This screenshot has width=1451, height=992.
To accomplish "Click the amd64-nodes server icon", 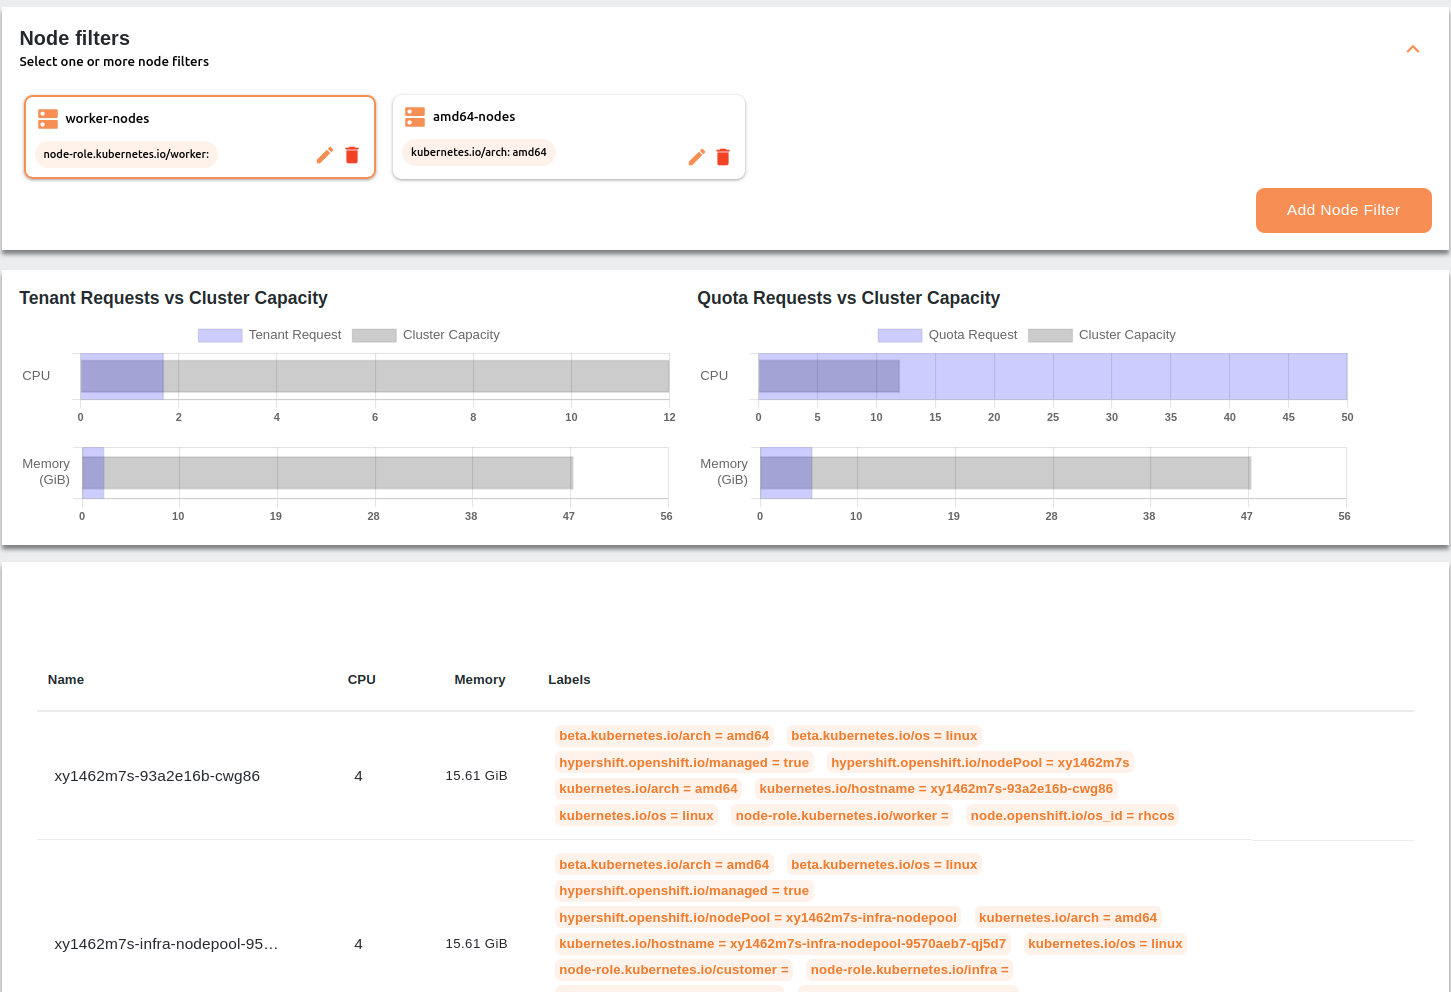I will (415, 117).
